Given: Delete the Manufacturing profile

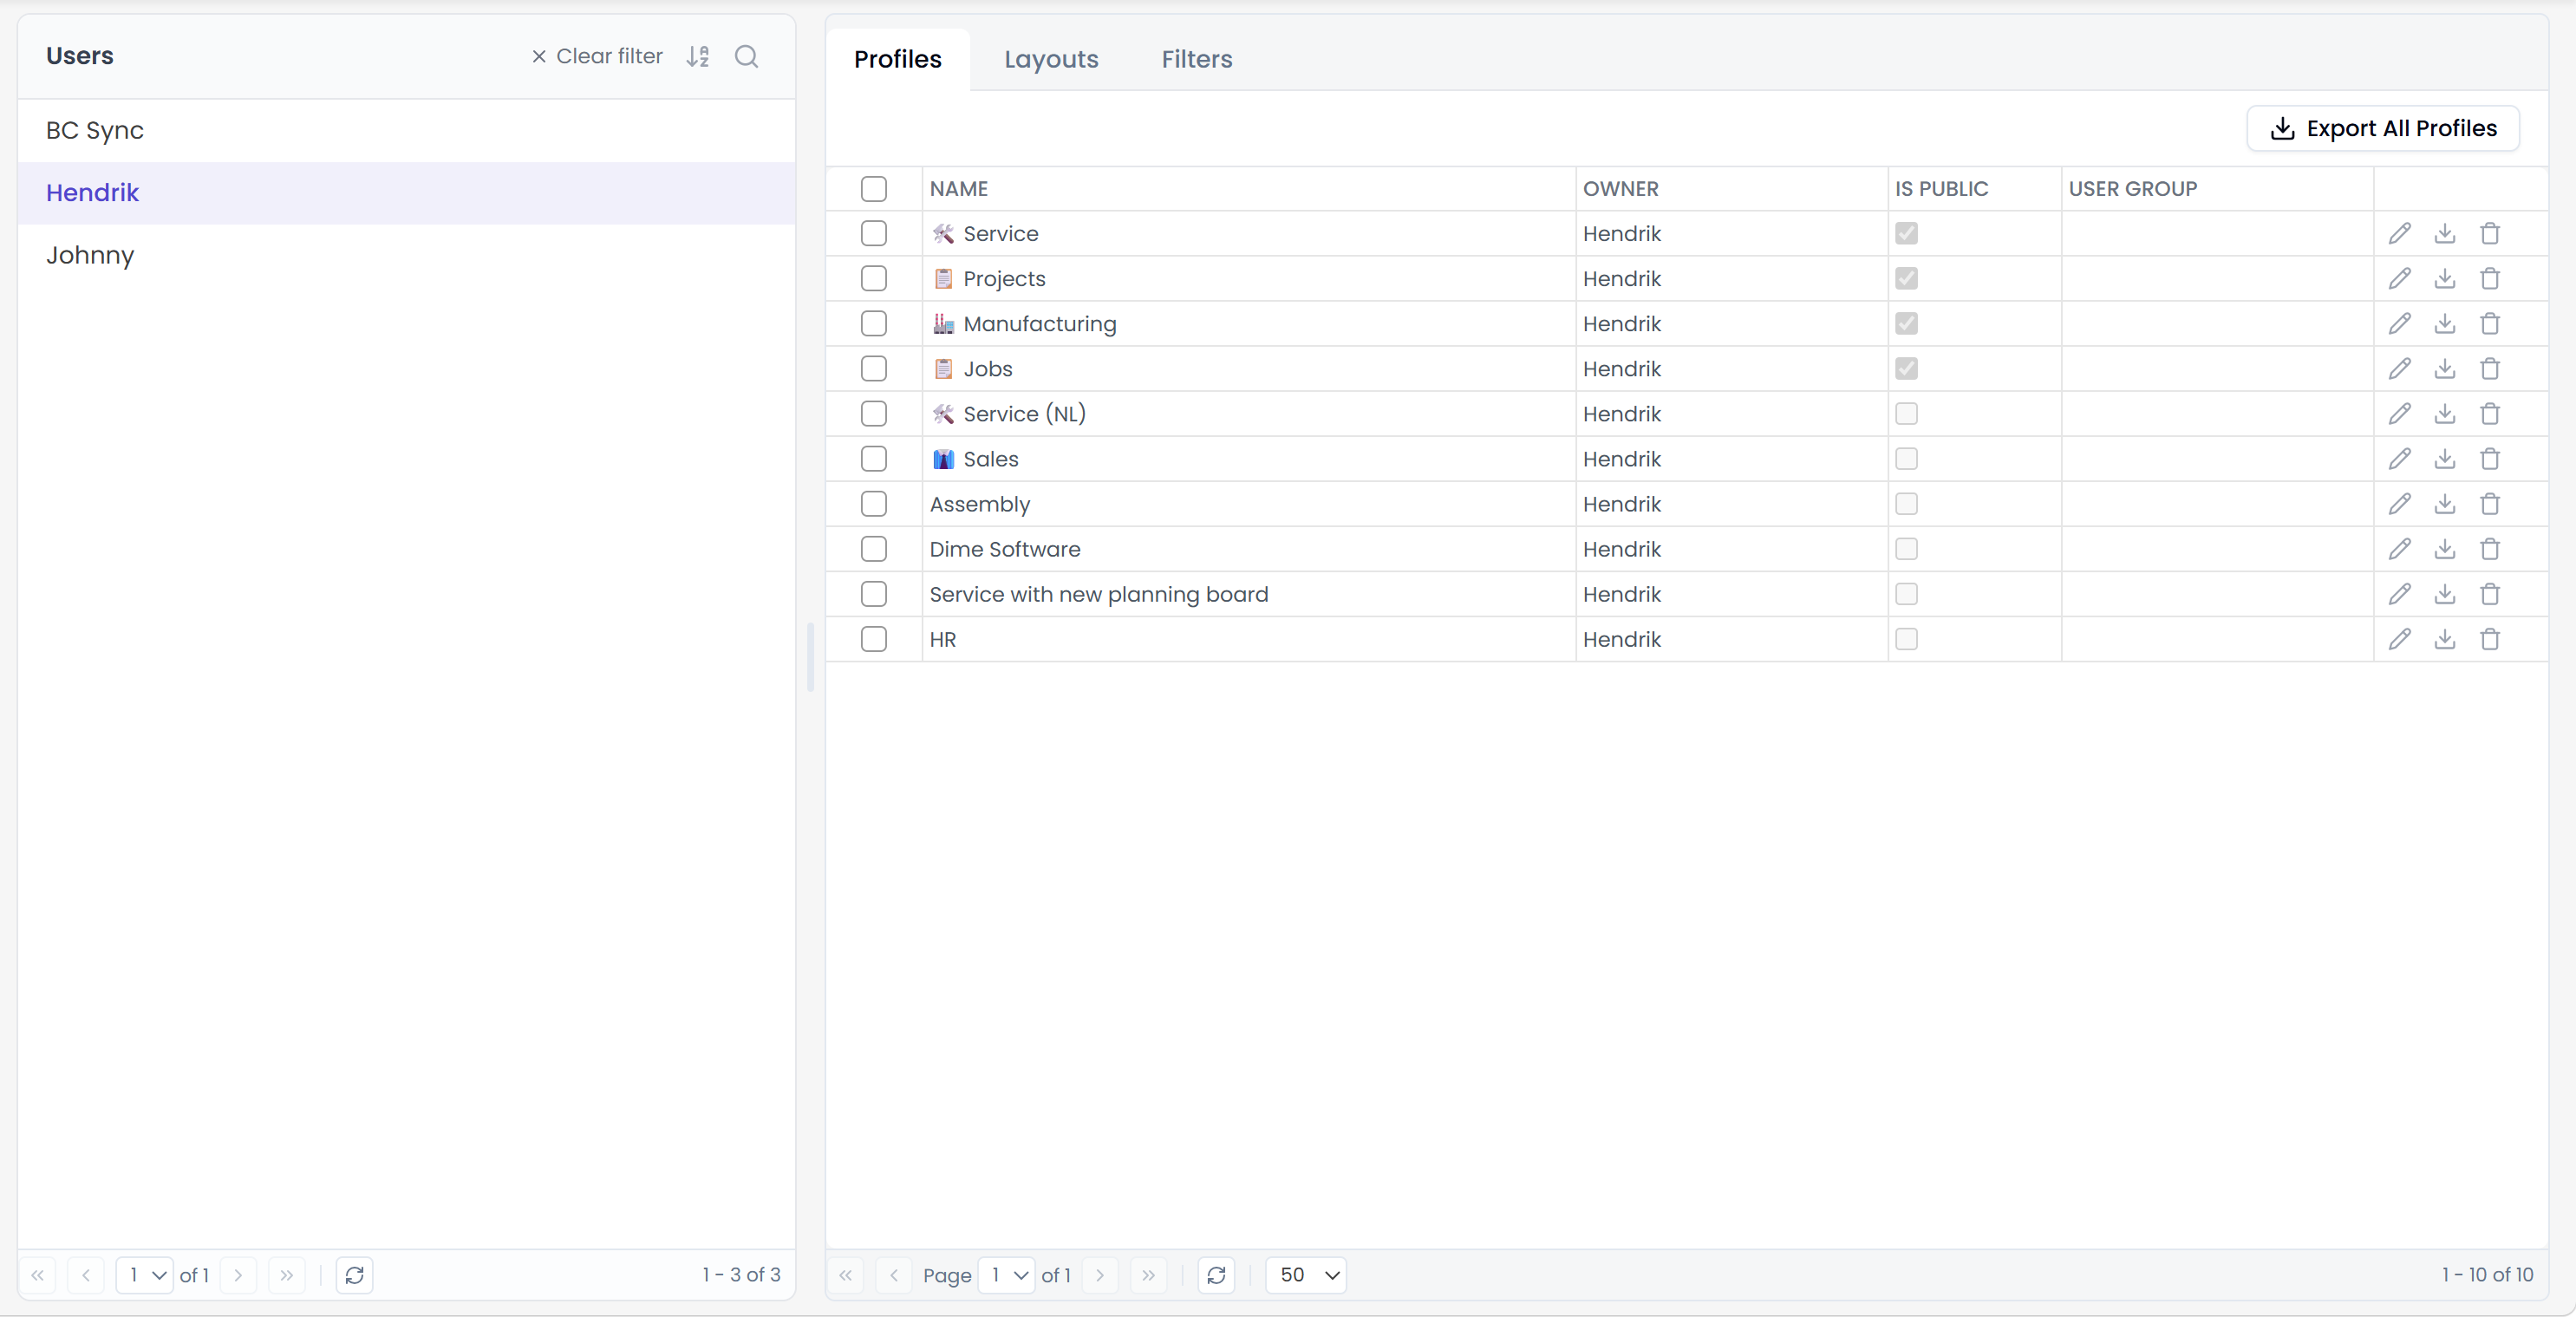Looking at the screenshot, I should coord(2490,323).
